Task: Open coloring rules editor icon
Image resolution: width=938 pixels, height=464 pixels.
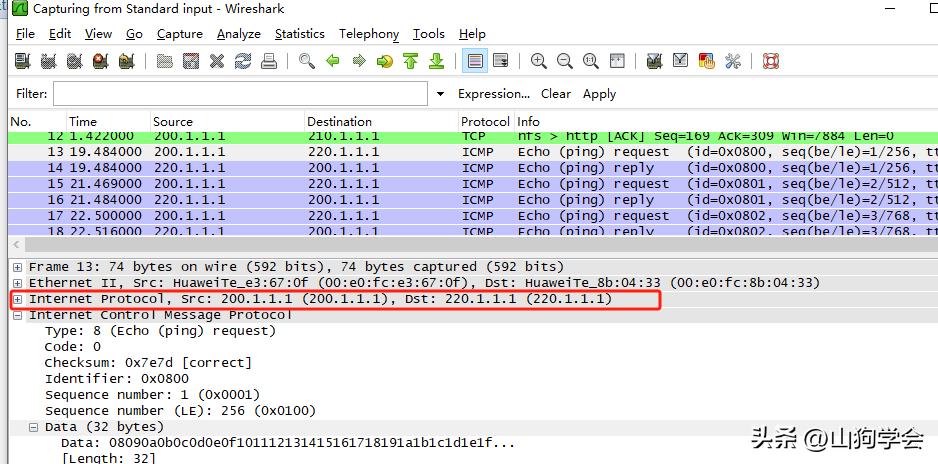Action: pyautogui.click(x=706, y=61)
